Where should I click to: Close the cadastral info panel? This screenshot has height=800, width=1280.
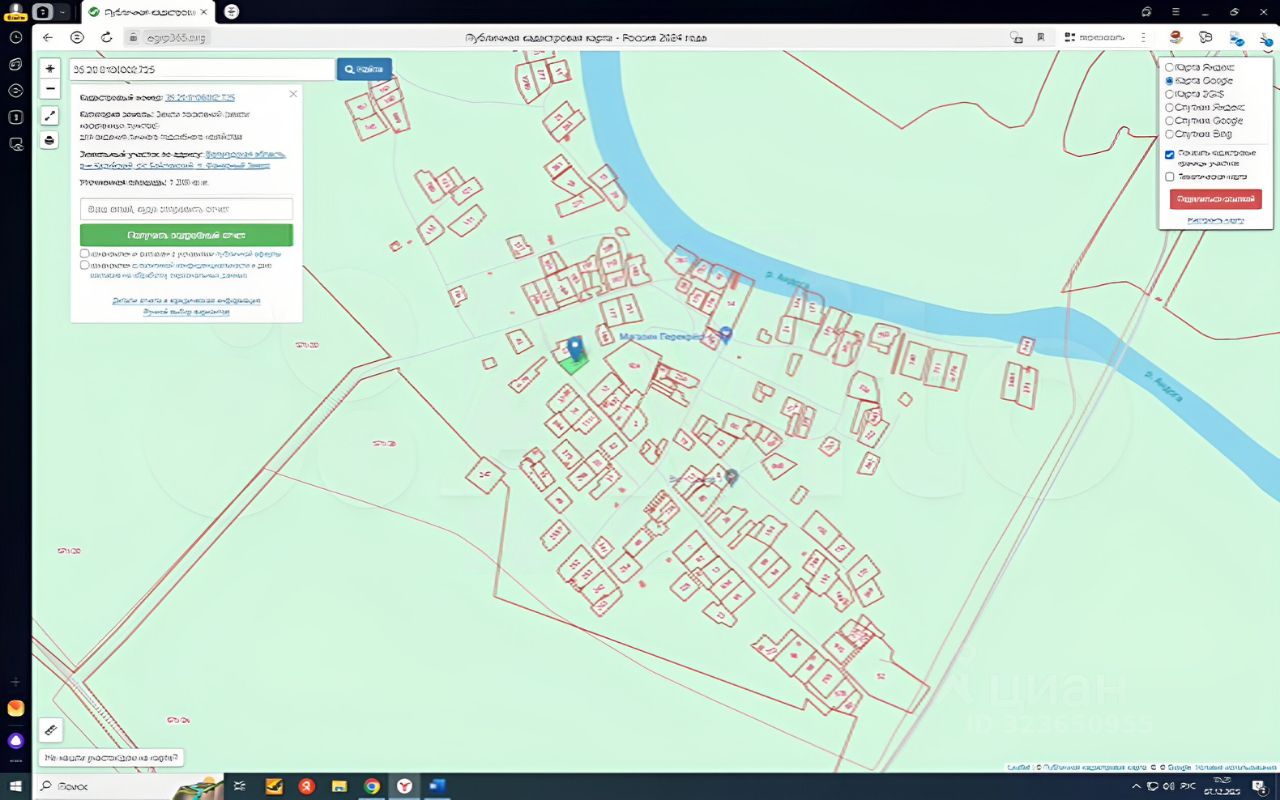(293, 94)
